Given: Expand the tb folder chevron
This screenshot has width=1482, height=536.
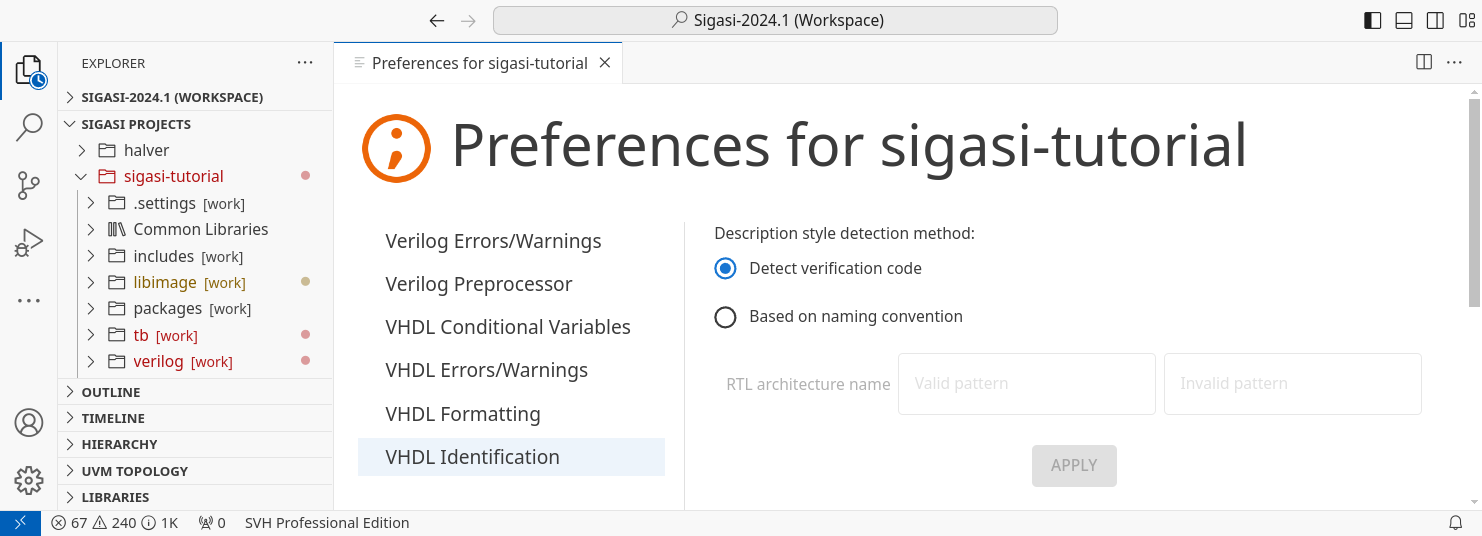Looking at the screenshot, I should [x=91, y=335].
